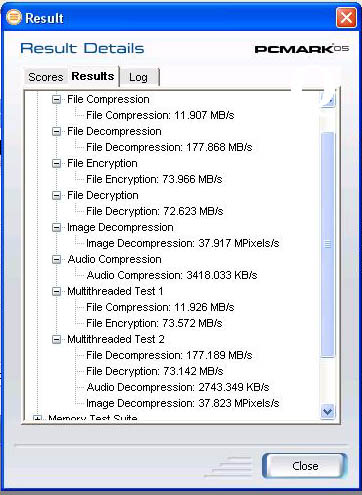Collapse Multithreaded Test 2 node

[x=57, y=339]
